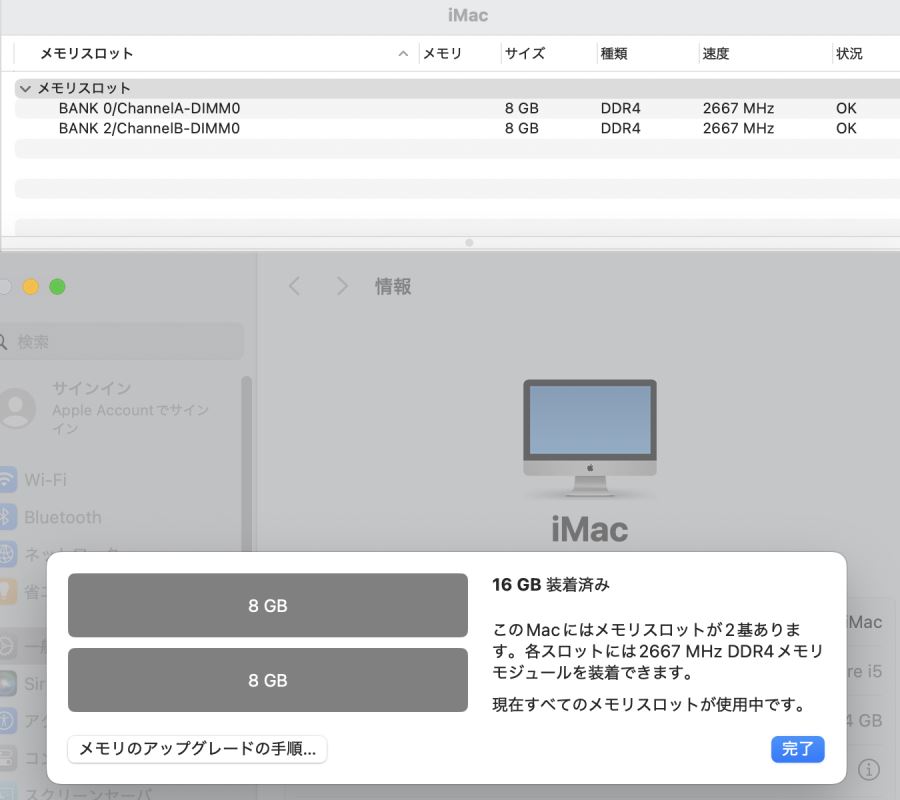The height and width of the screenshot is (800, 900).
Task: Open メモリのアップグレードの手順 button
Action: 197,749
